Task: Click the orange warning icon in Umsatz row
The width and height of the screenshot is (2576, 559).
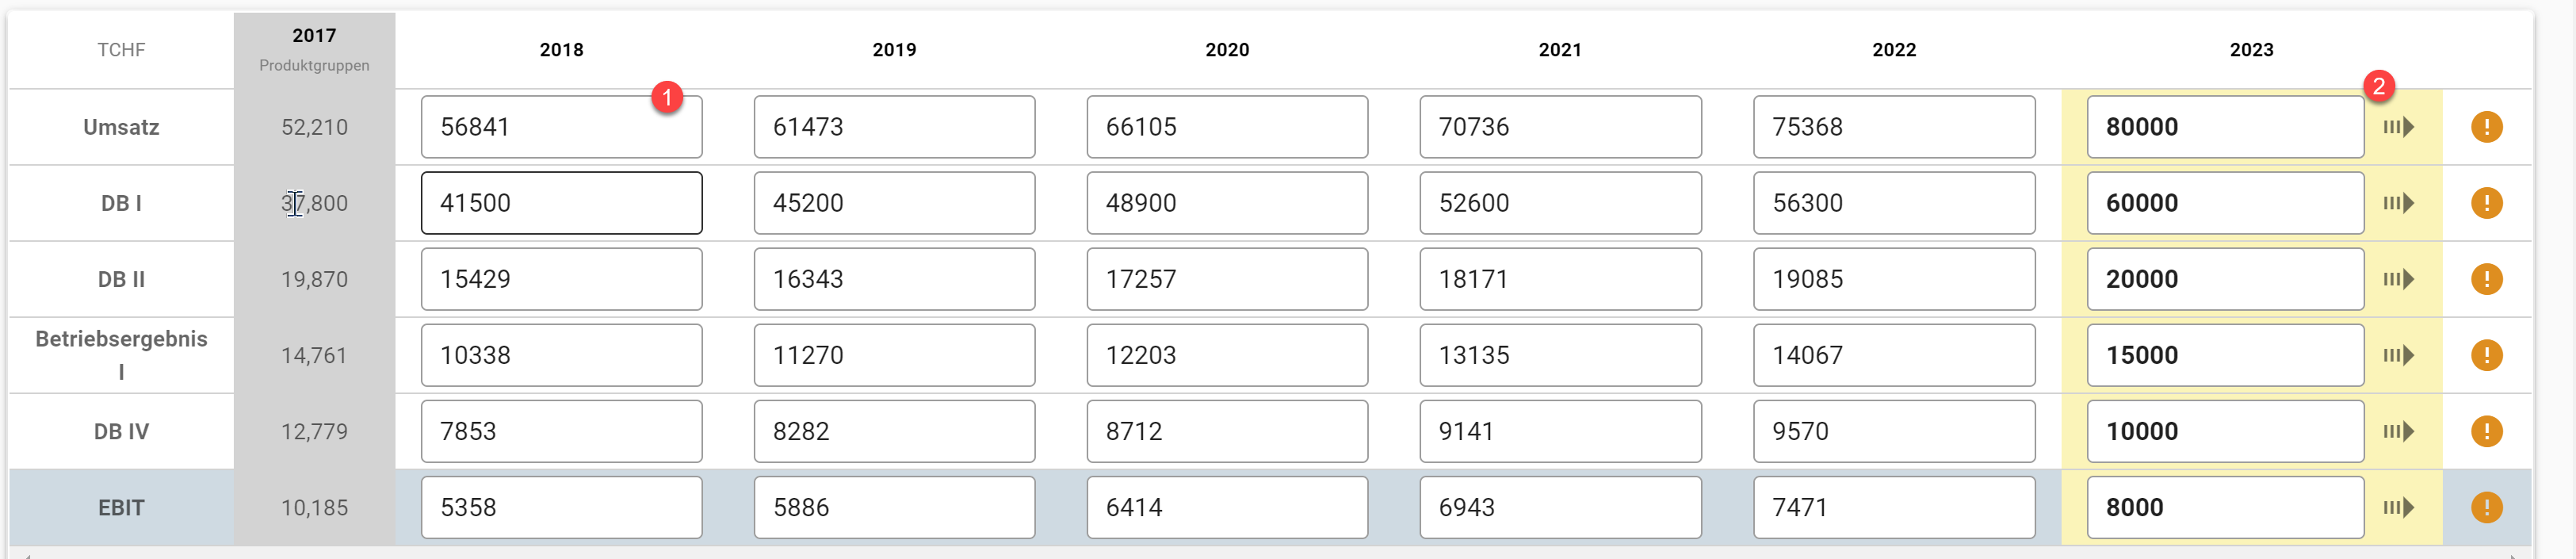Action: 2486,127
